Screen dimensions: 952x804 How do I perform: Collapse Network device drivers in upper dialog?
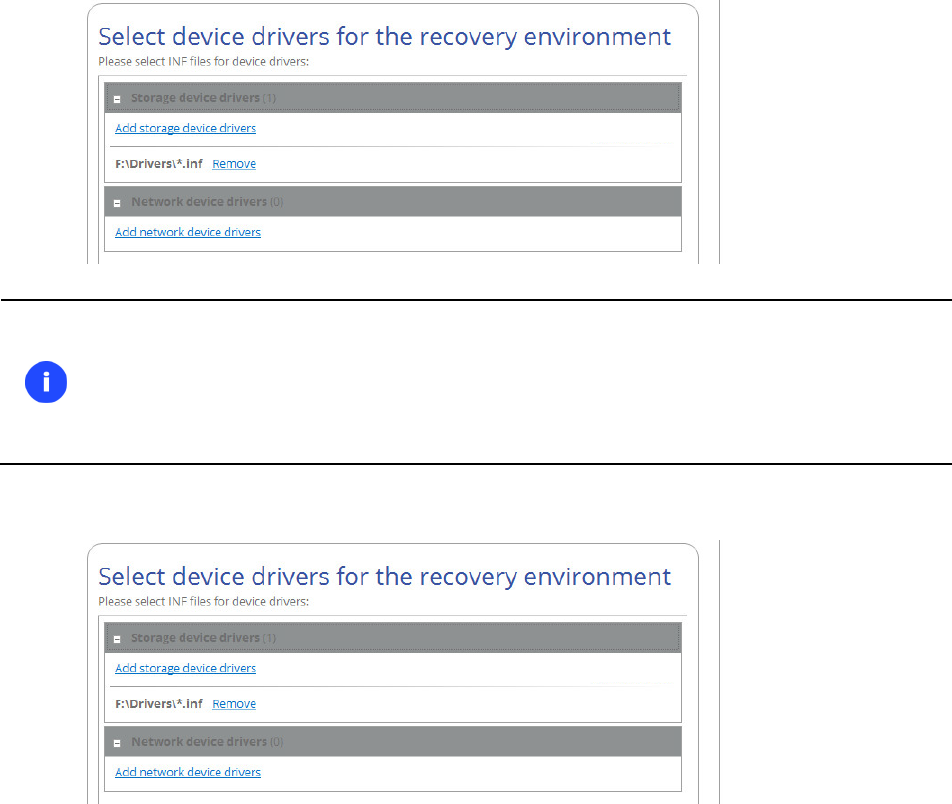tap(117, 202)
